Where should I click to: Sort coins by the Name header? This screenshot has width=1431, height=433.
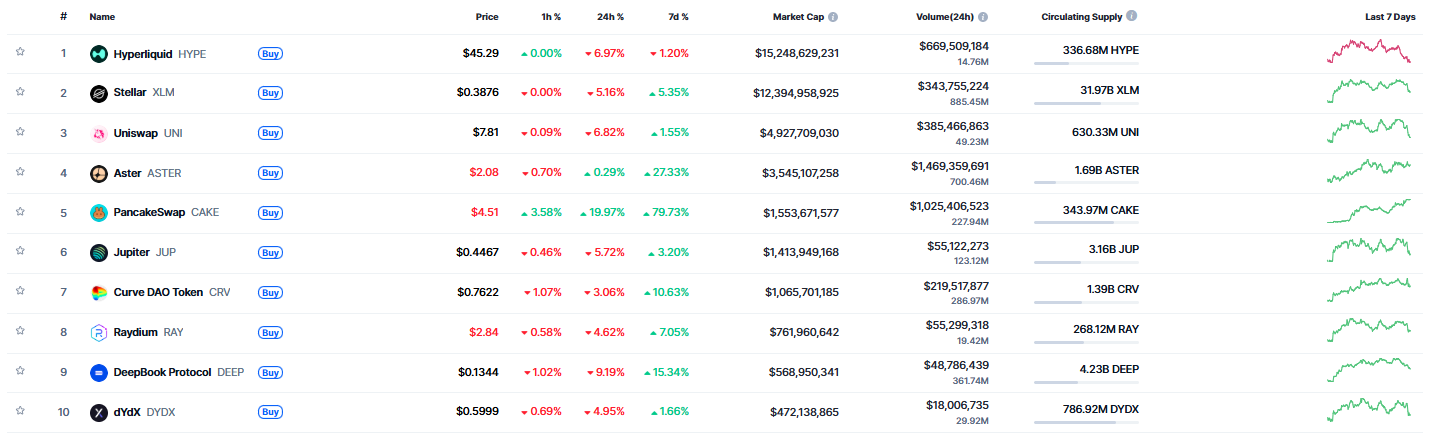(x=102, y=17)
